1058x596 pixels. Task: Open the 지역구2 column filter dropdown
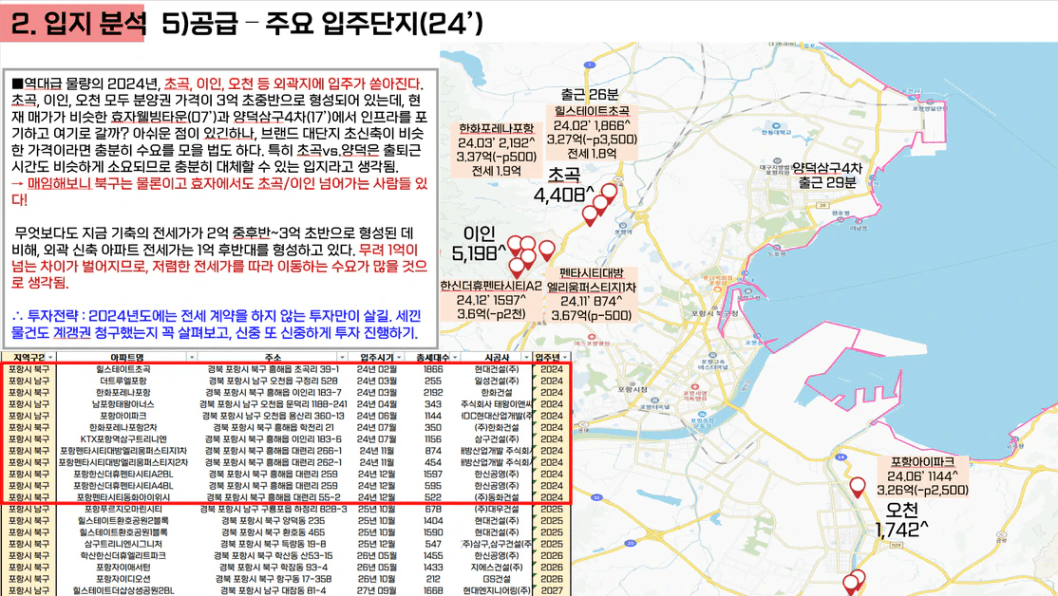coord(51,356)
